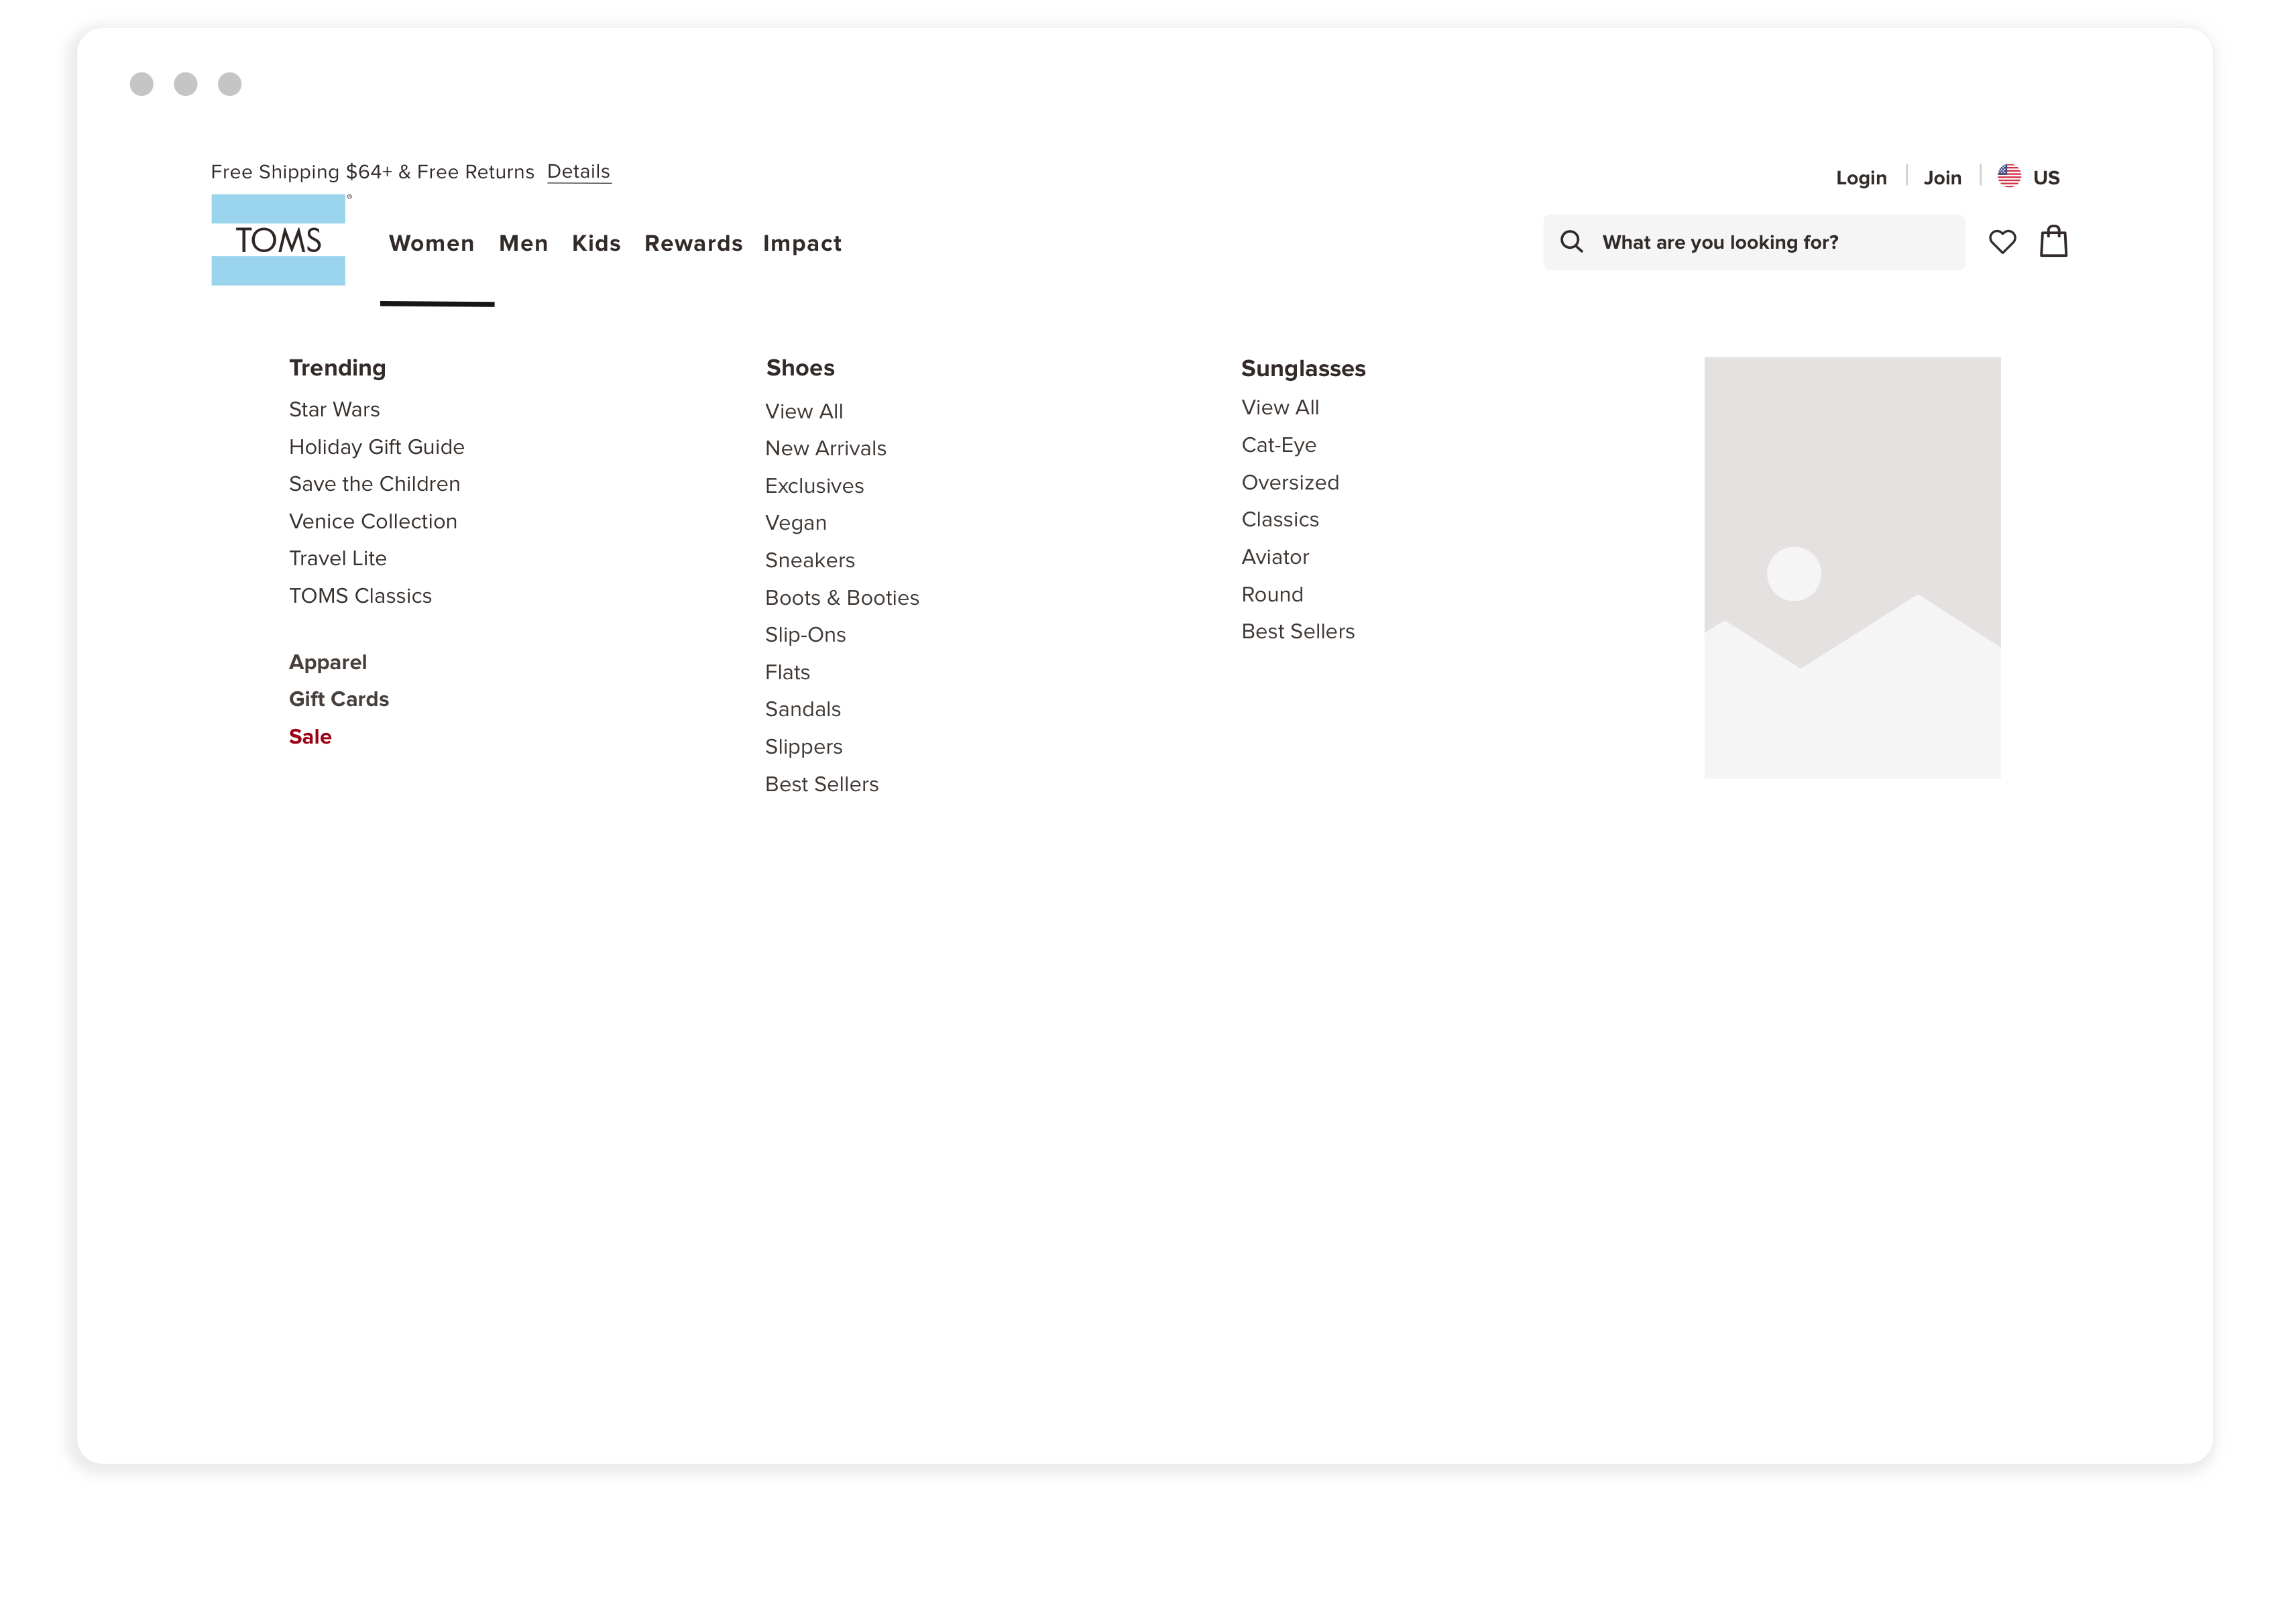Go to the Rewards page

point(693,243)
